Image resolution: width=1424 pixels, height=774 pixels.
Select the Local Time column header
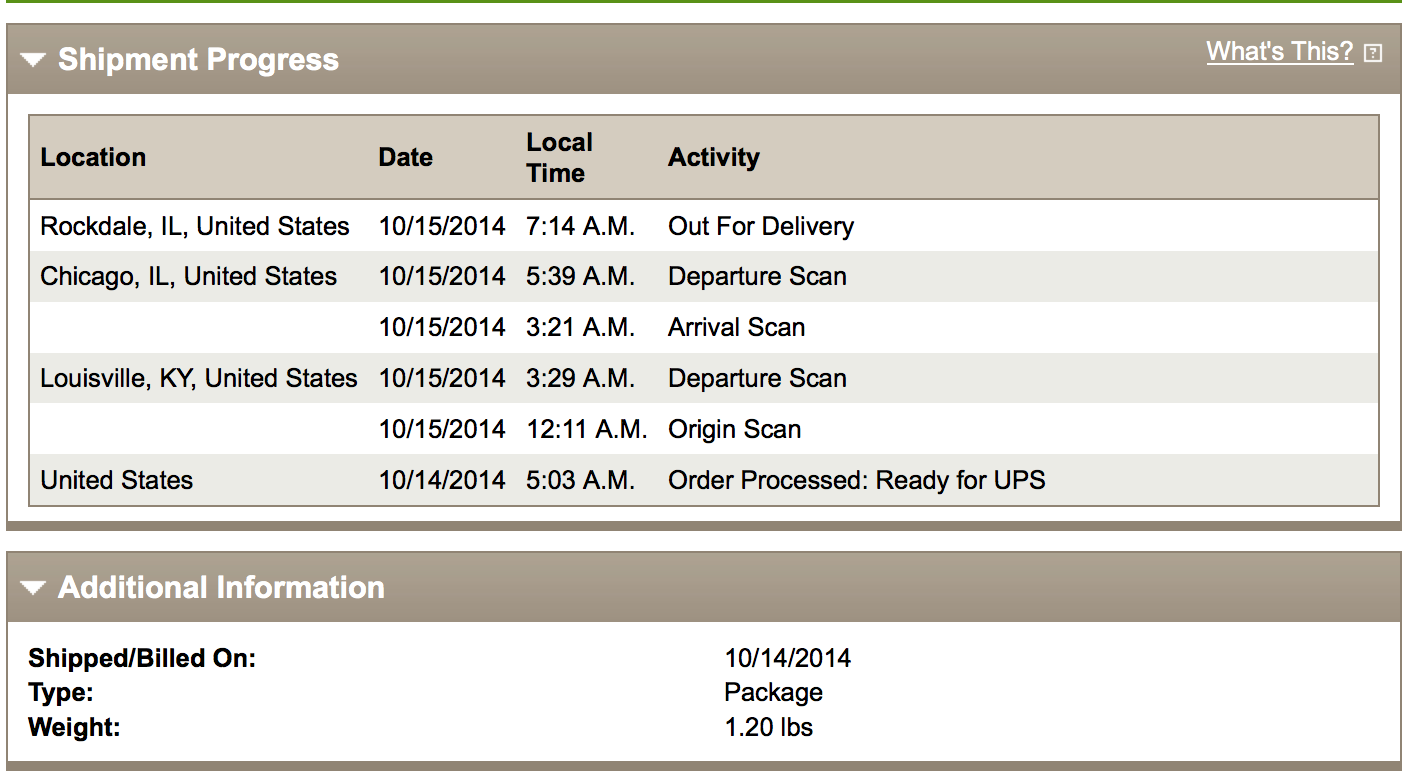point(560,157)
